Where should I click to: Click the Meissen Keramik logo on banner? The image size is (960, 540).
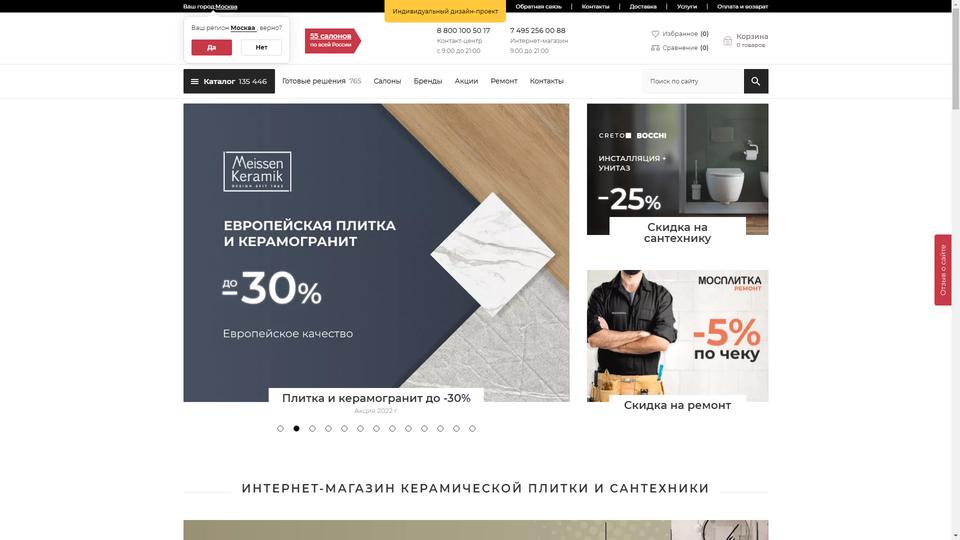click(x=257, y=171)
